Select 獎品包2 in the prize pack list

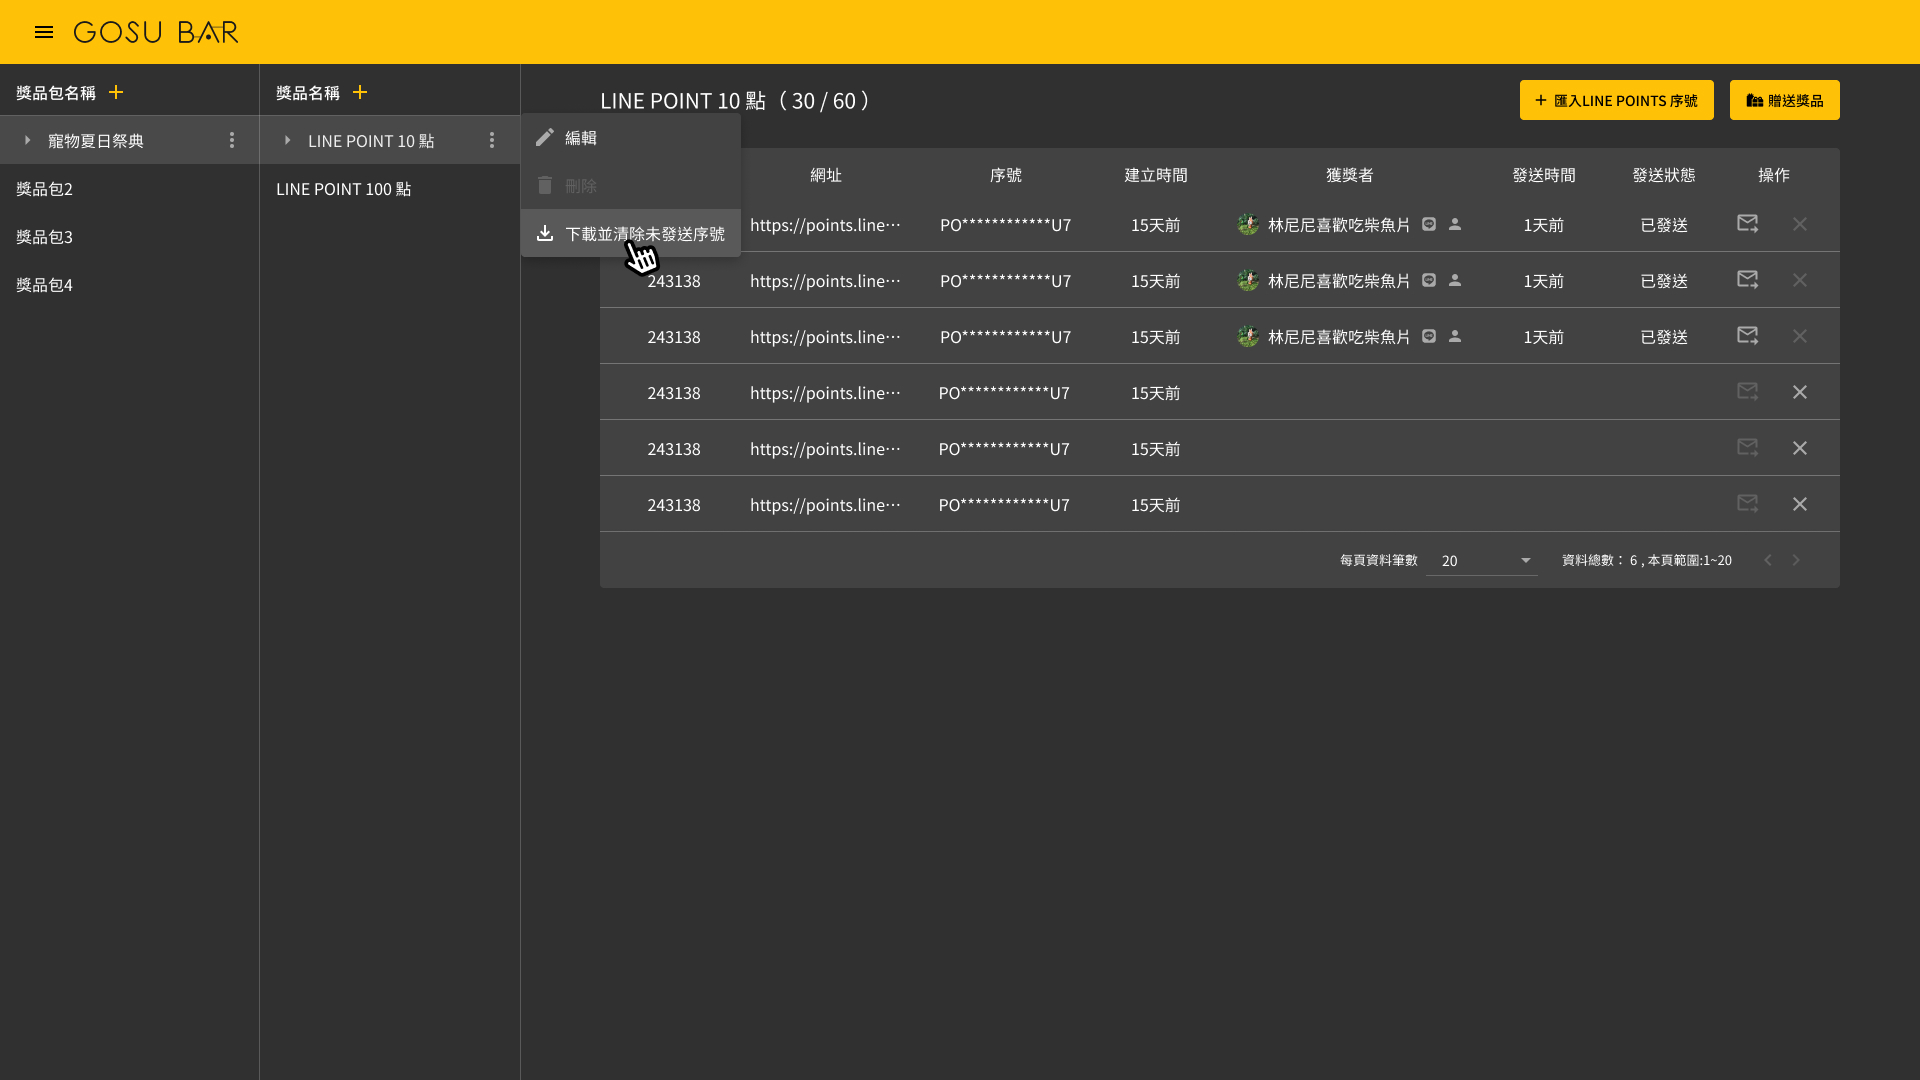pos(129,188)
